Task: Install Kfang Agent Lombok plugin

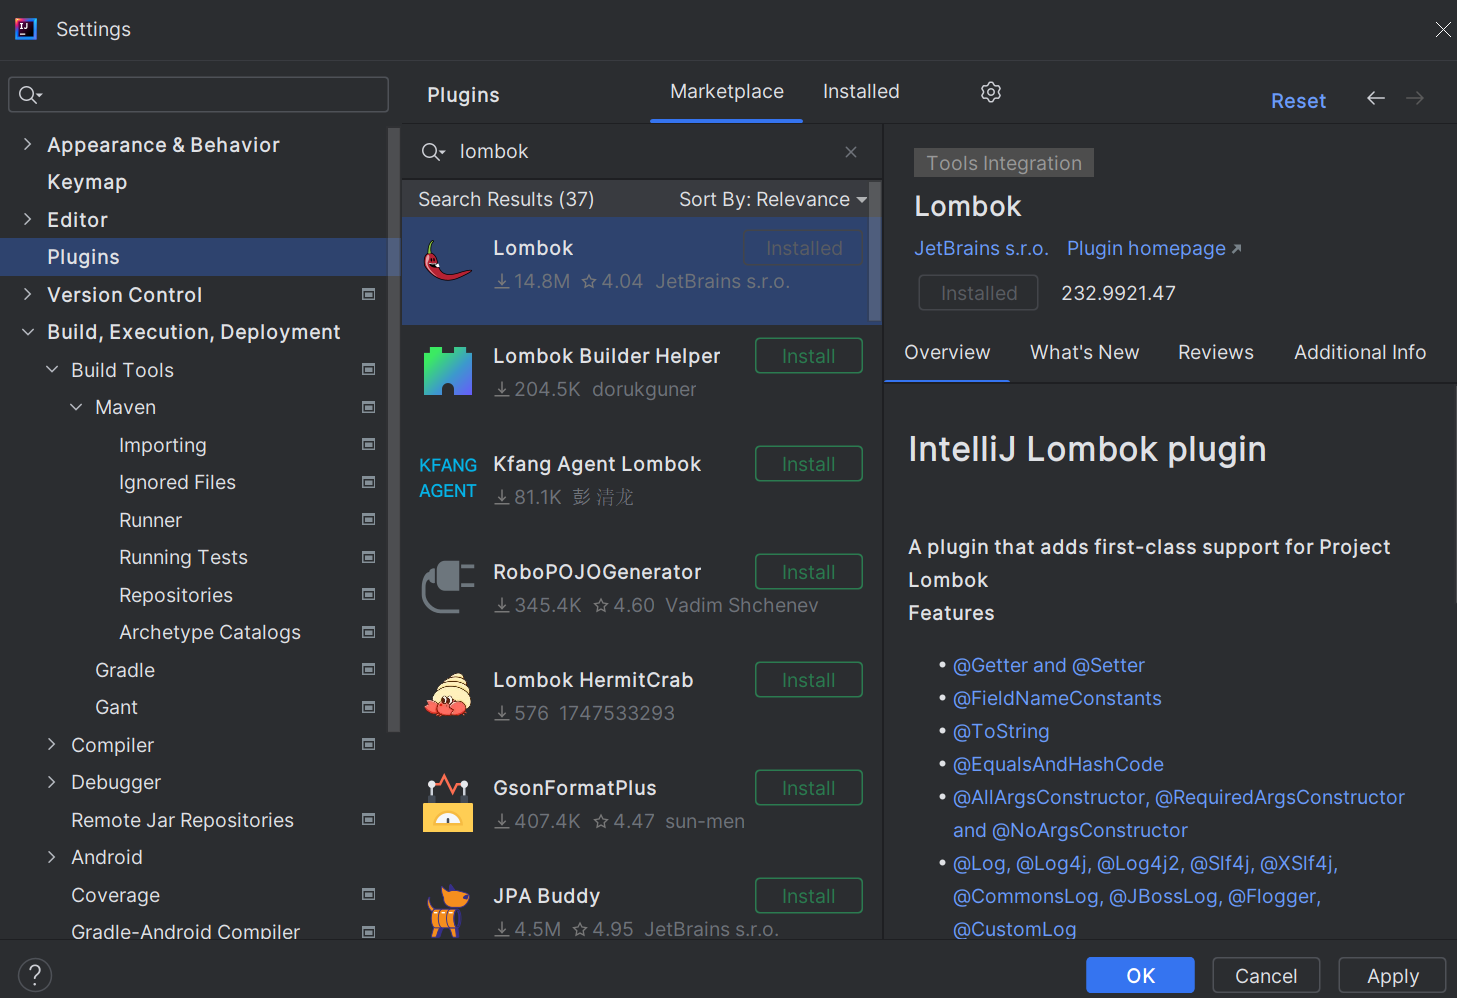Action: point(809,464)
